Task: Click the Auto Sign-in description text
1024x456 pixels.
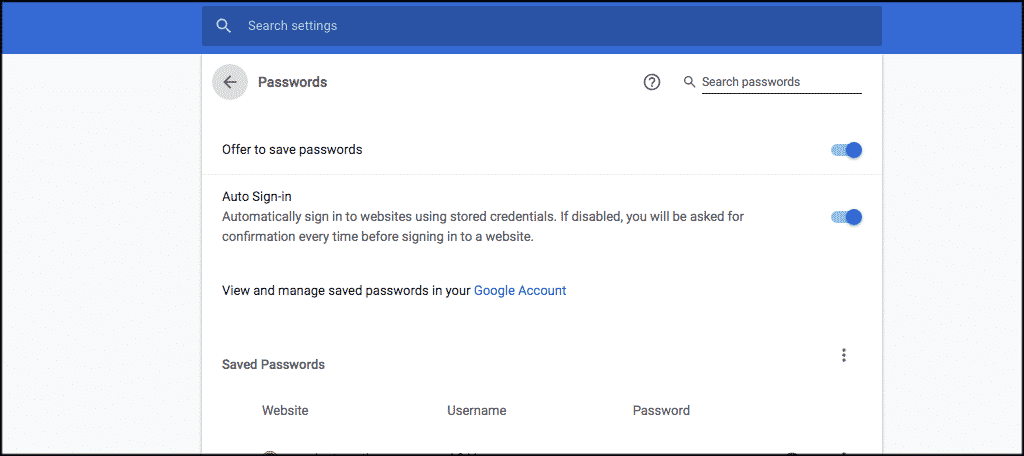Action: coord(482,226)
